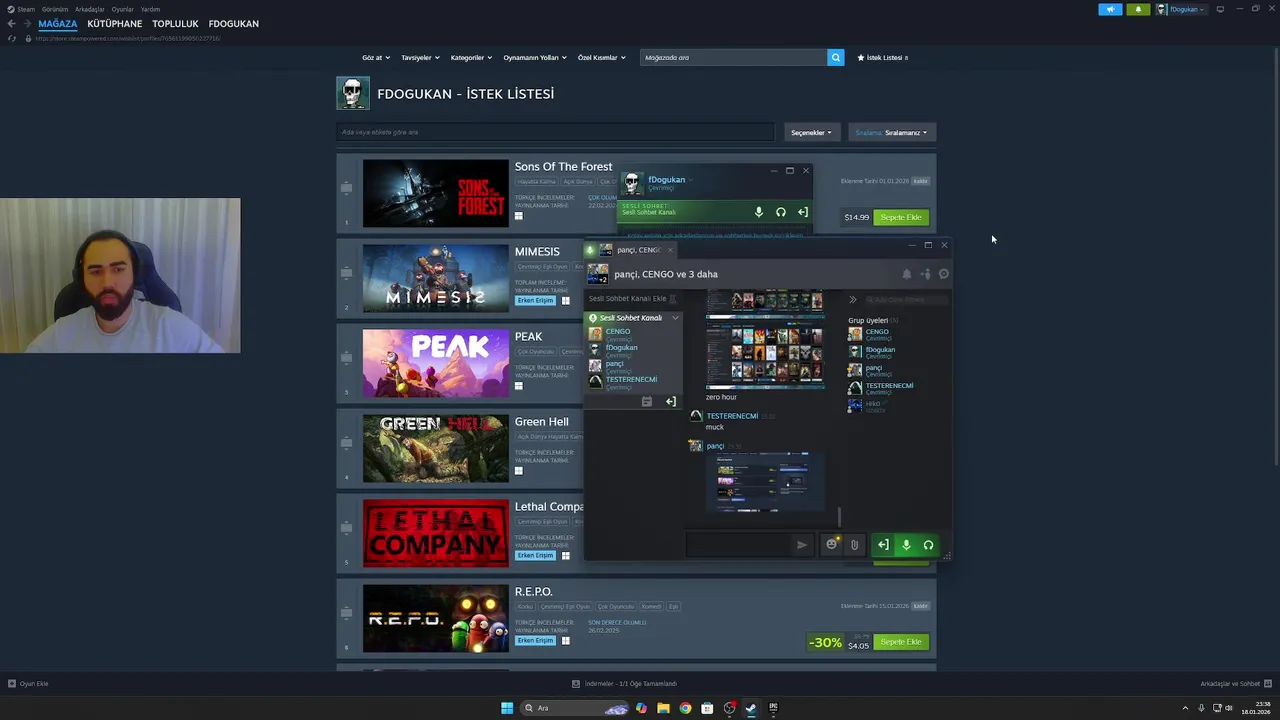Viewport: 1280px width, 720px height.
Task: Open the fDogukan account dropdown at top right
Action: [1181, 9]
